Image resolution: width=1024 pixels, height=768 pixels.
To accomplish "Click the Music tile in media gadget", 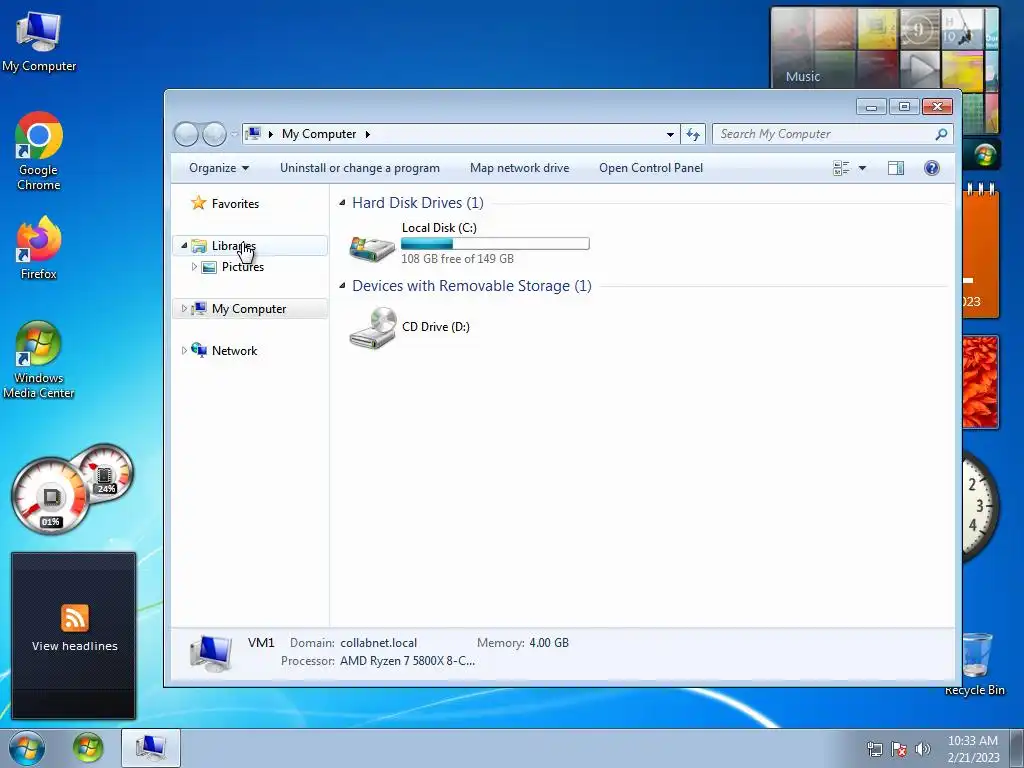I will [803, 76].
